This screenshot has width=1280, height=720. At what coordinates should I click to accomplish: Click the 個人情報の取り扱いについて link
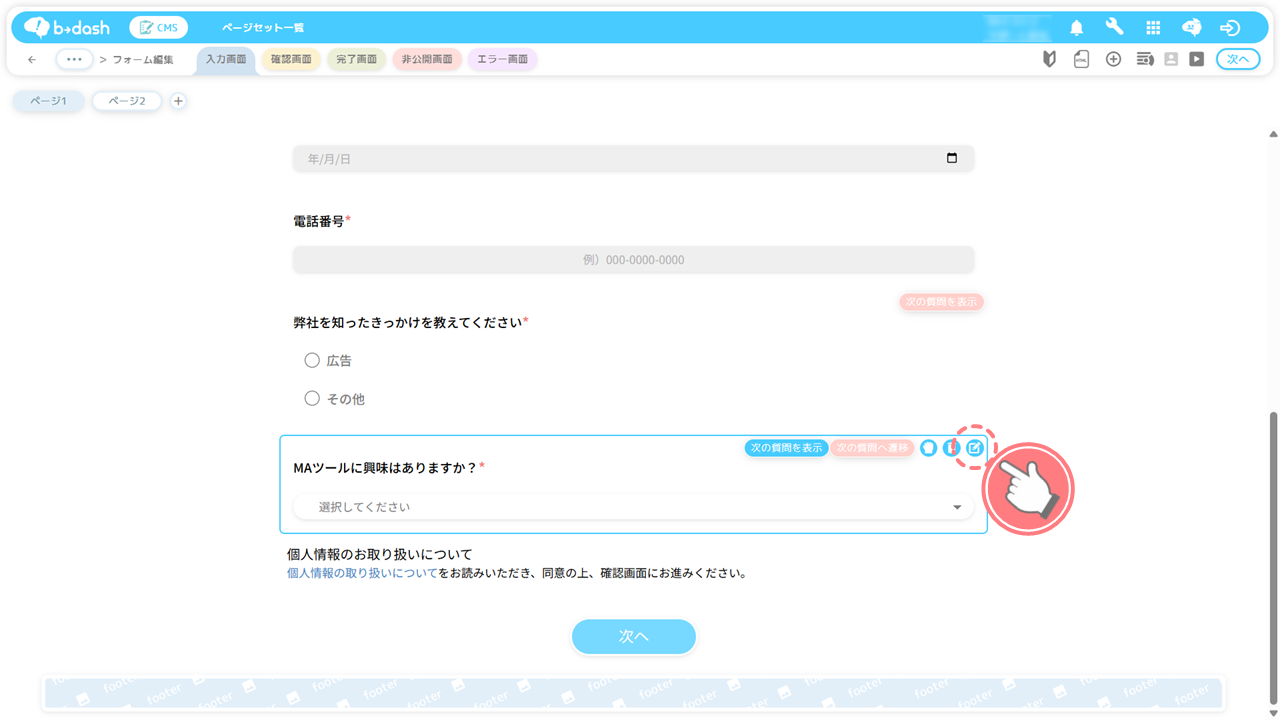[x=362, y=574]
